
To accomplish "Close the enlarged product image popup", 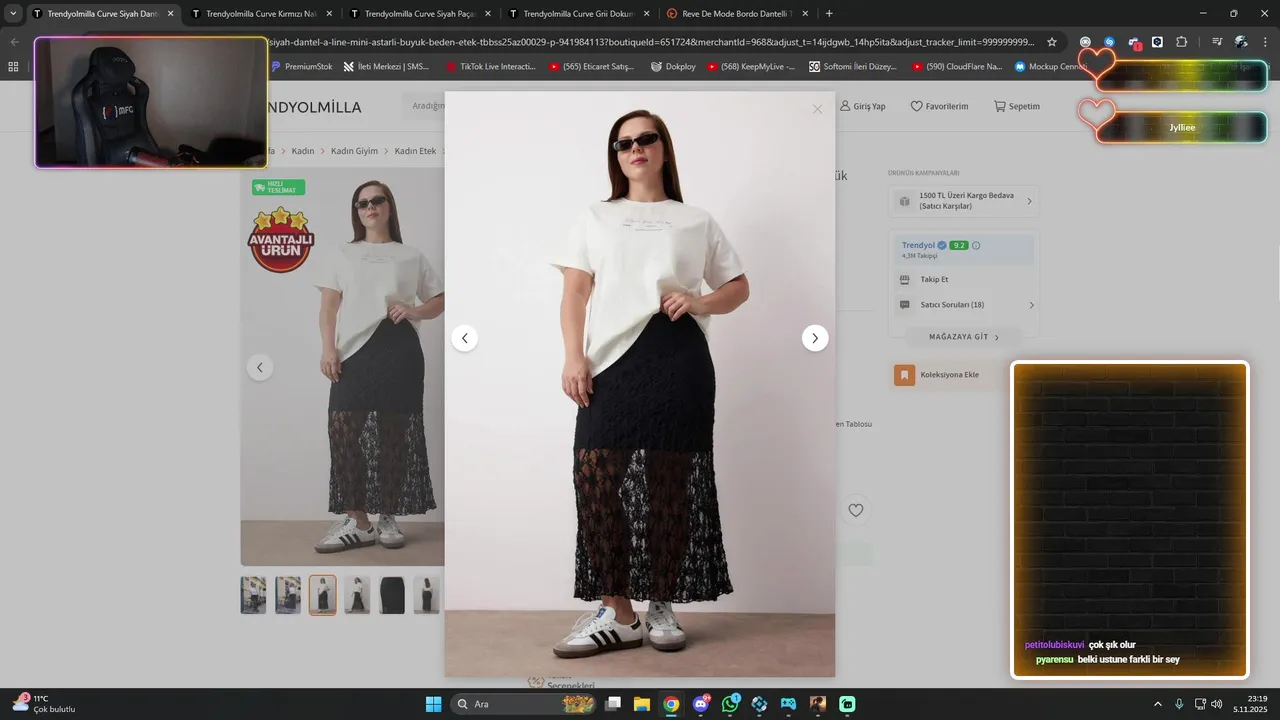I will tap(817, 109).
